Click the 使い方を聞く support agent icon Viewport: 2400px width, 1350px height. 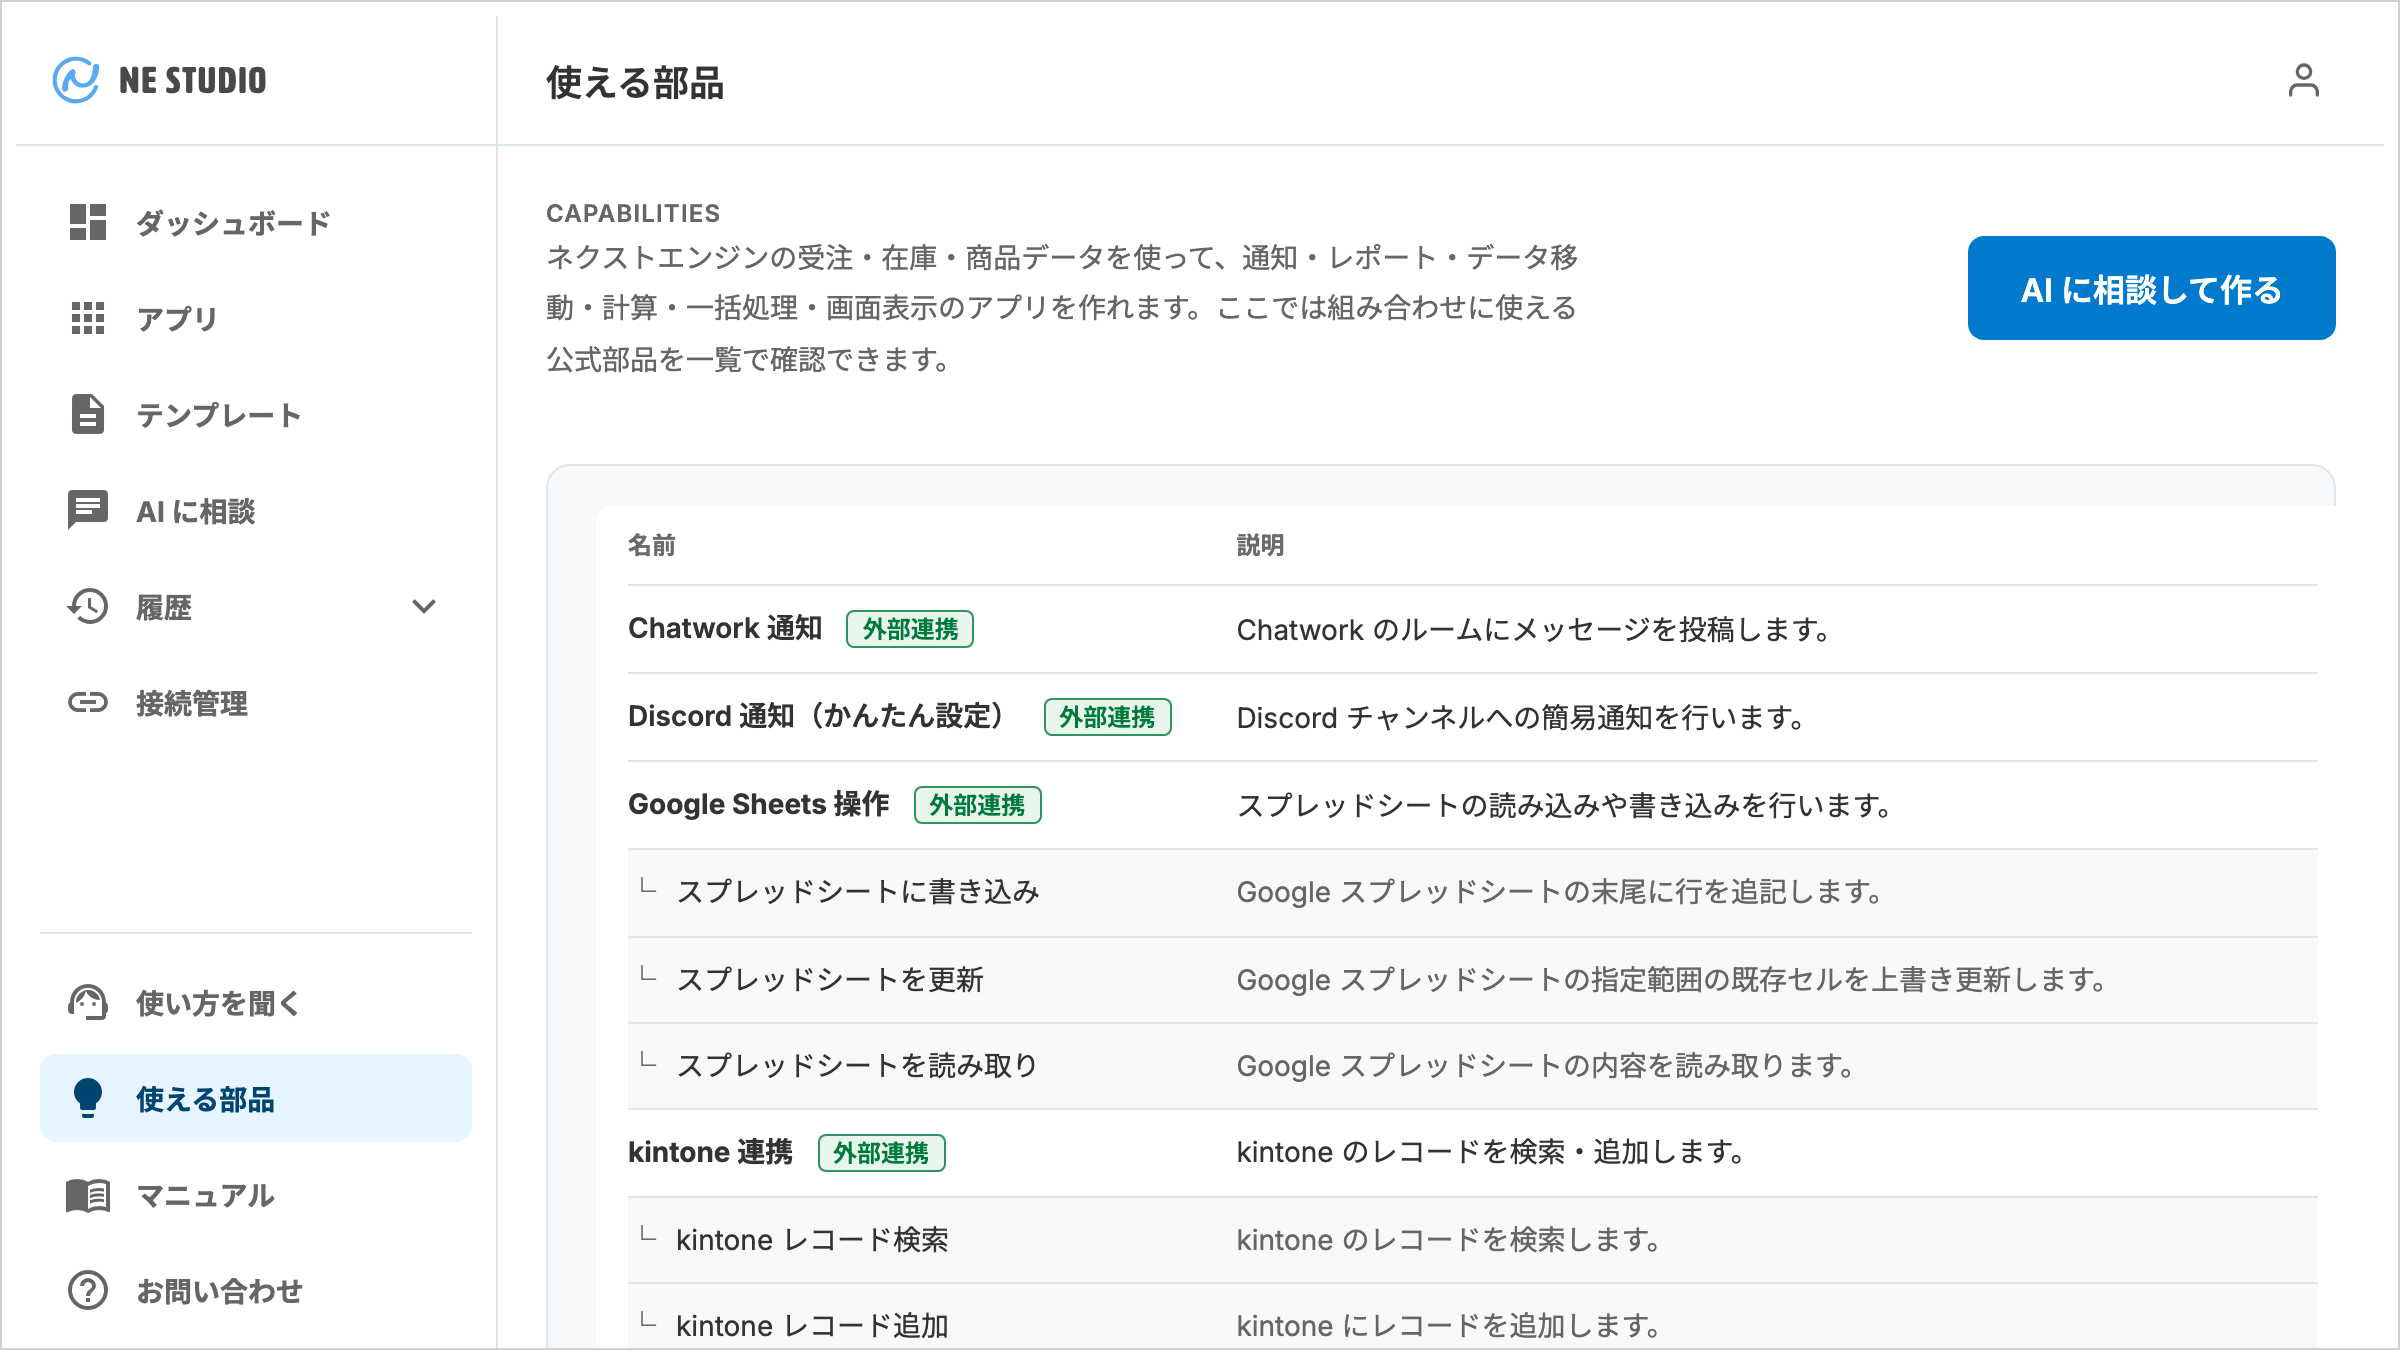pos(88,1002)
